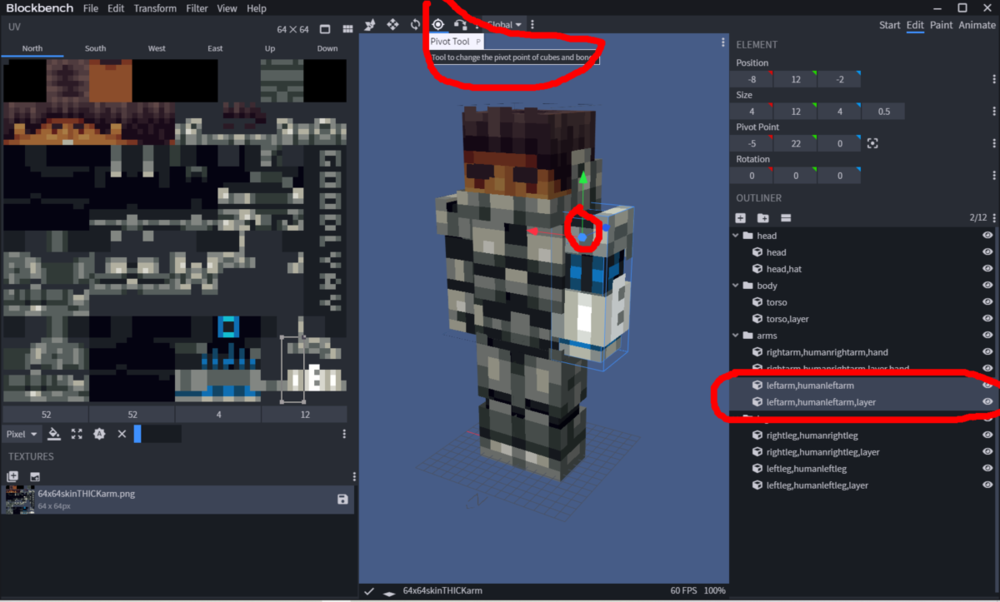1000x602 pixels.
Task: Click the Size inflate field 0.5
Action: pyautogui.click(x=884, y=111)
